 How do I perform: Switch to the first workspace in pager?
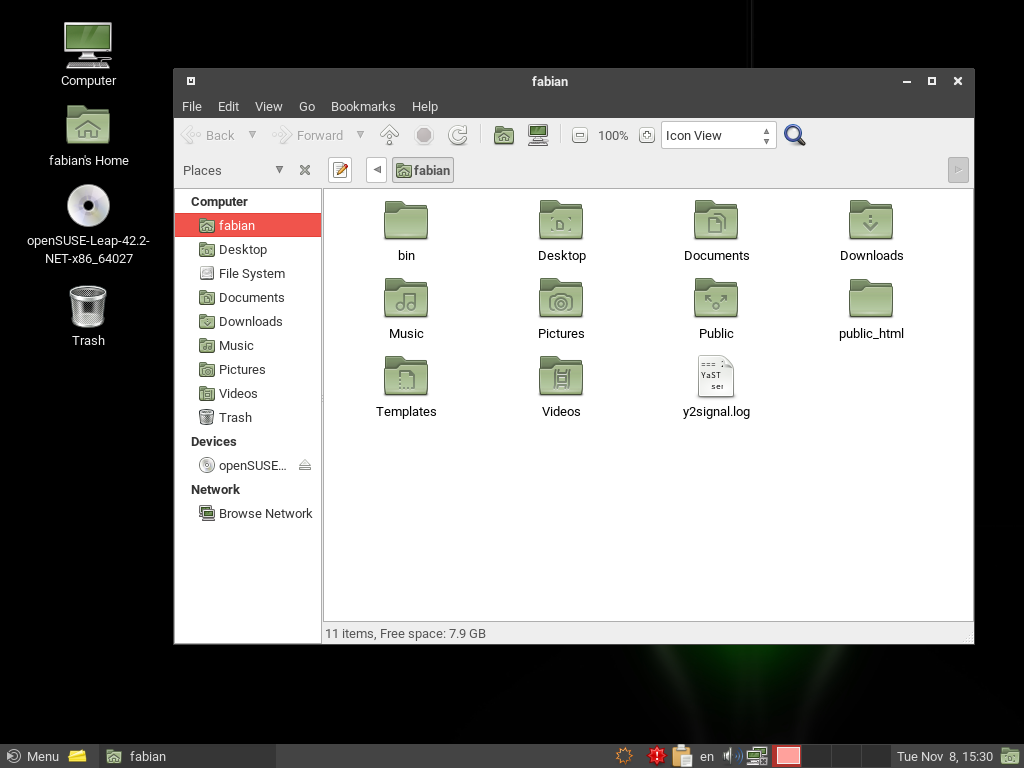click(x=788, y=756)
